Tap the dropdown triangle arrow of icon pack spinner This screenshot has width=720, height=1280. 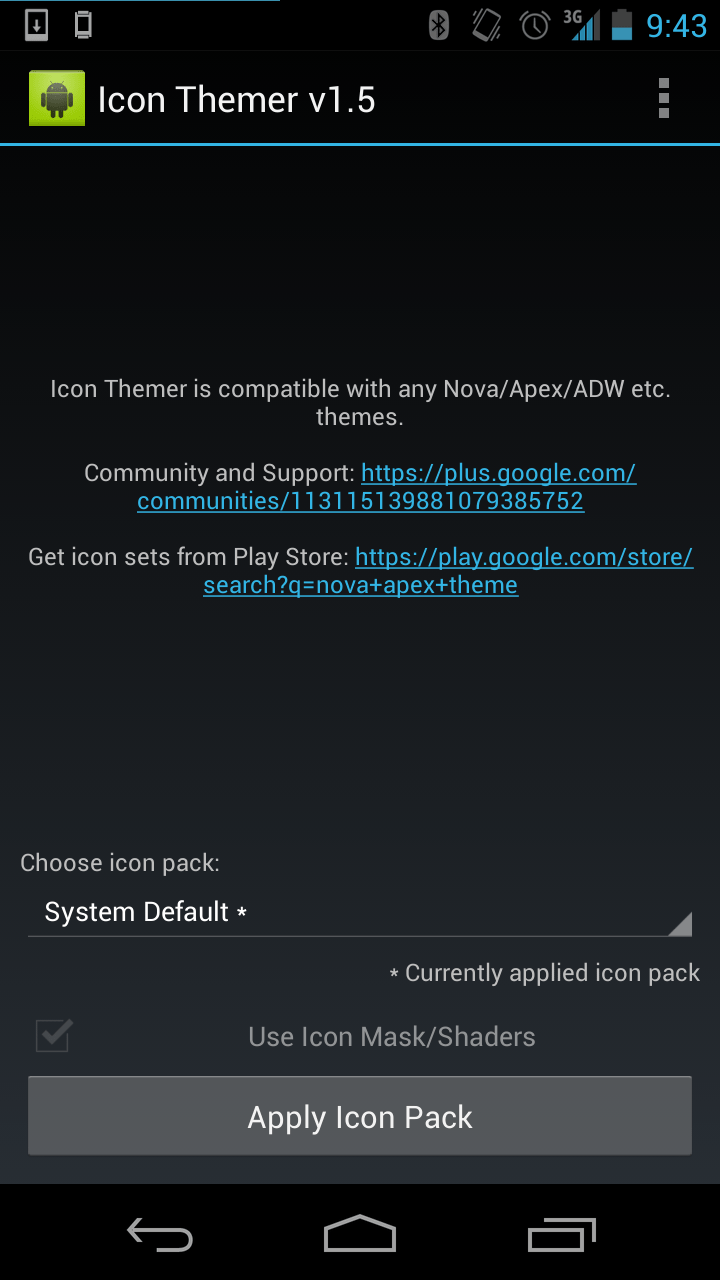[680, 924]
